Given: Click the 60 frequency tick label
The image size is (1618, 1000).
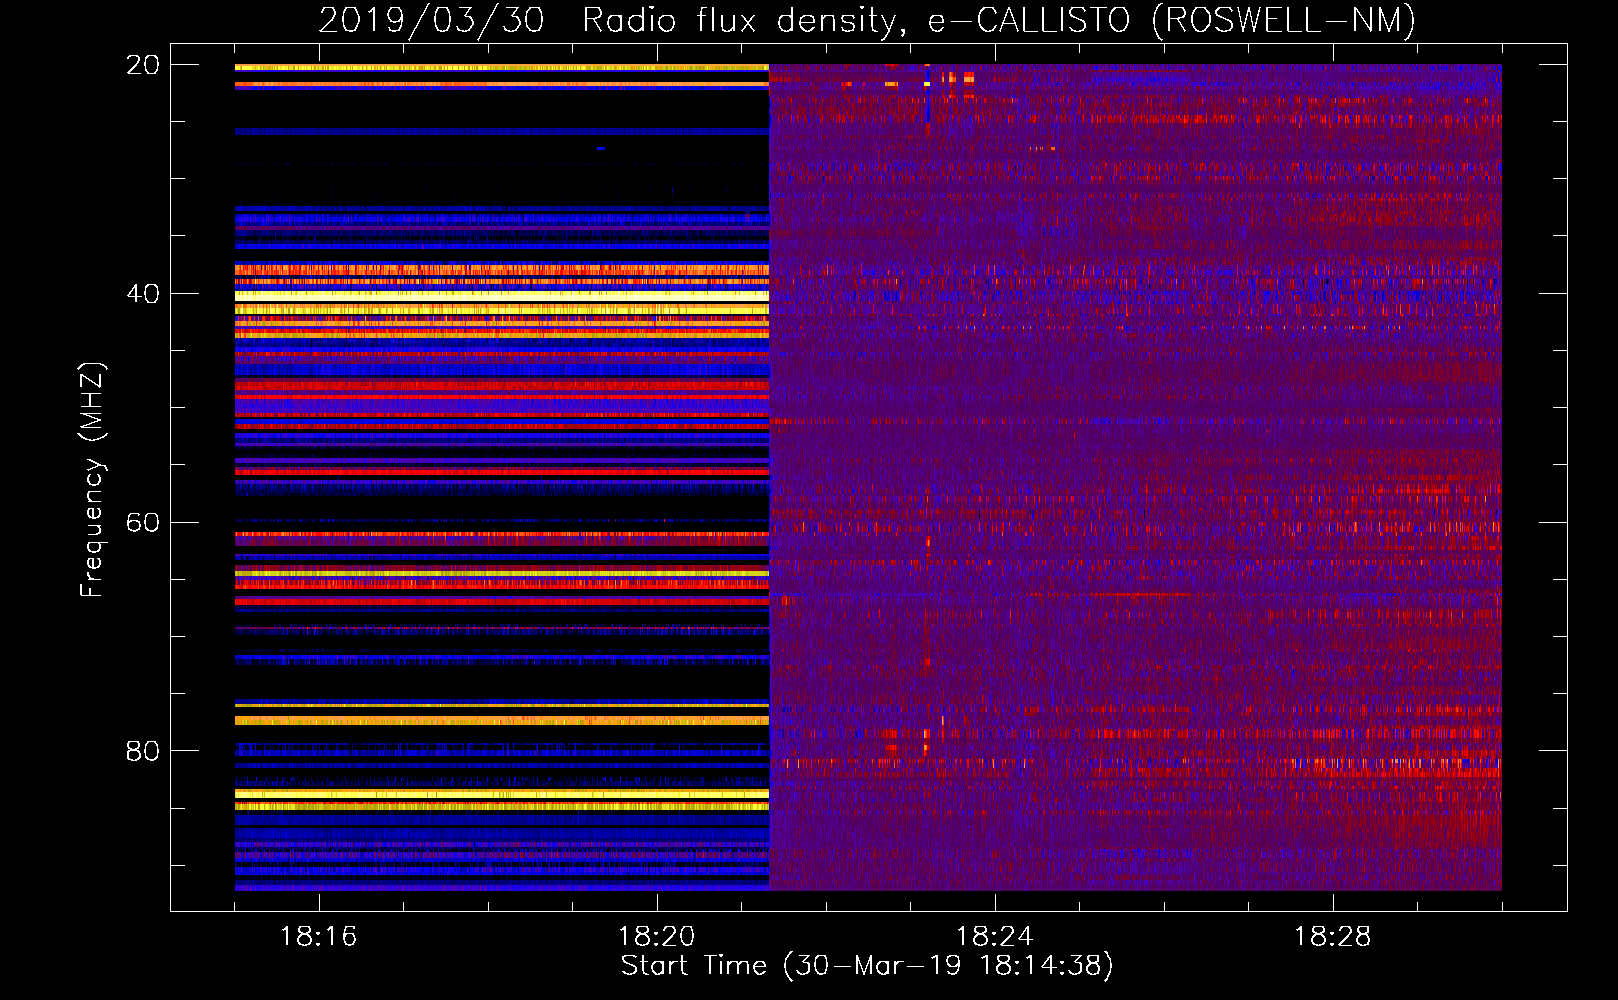Looking at the screenshot, I should point(143,523).
